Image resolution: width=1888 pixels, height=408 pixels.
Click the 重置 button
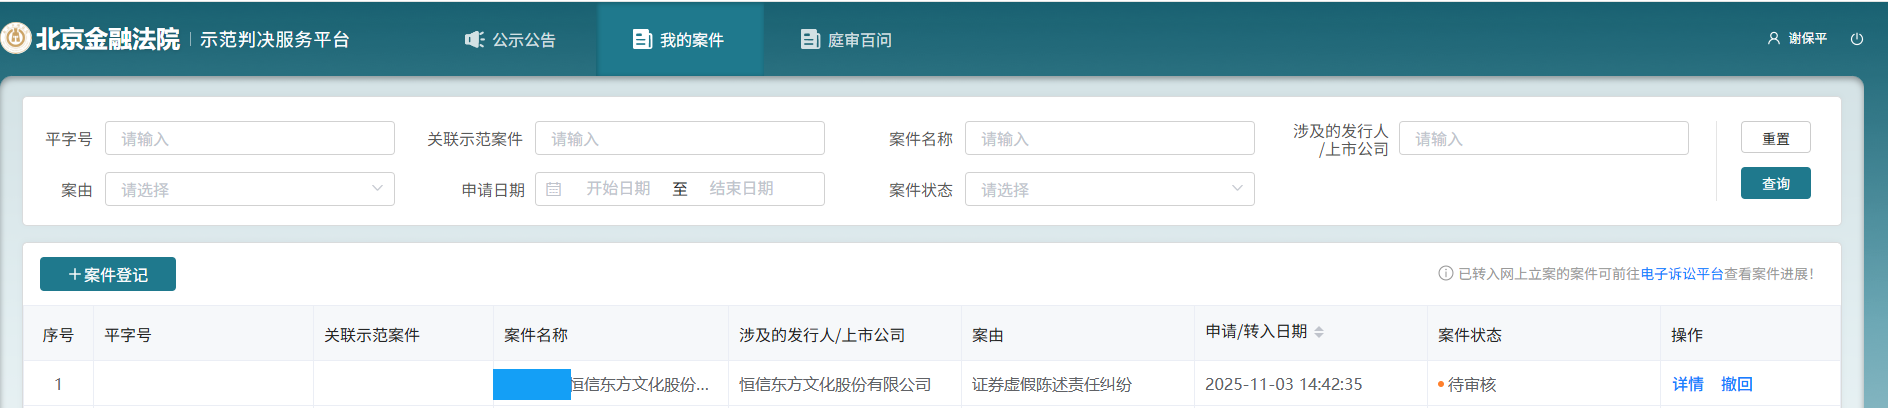(x=1776, y=138)
